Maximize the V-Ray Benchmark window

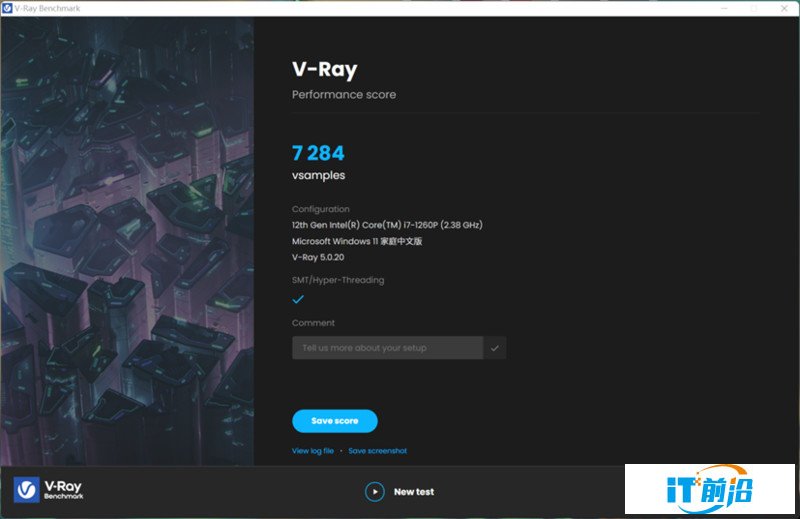754,8
